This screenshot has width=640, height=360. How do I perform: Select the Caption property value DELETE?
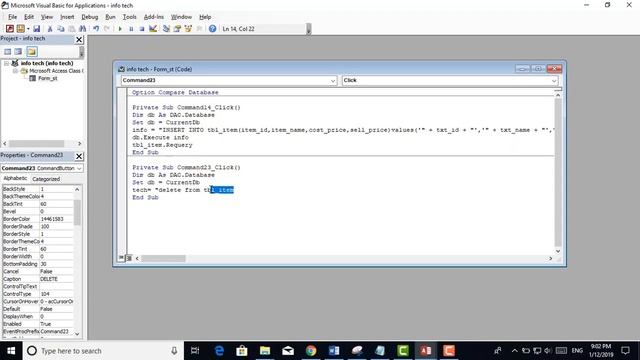click(x=56, y=279)
